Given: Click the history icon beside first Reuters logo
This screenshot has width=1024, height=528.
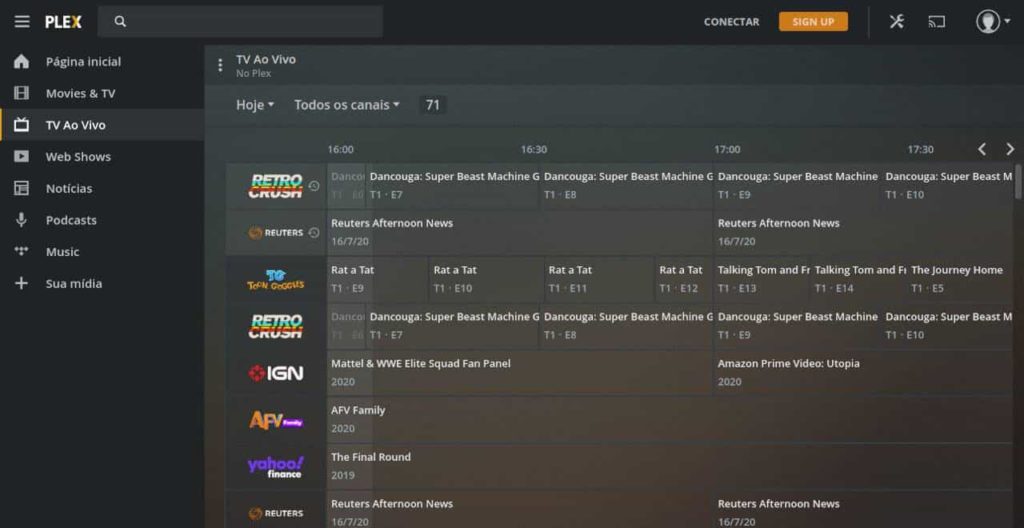Looking at the screenshot, I should pos(314,233).
